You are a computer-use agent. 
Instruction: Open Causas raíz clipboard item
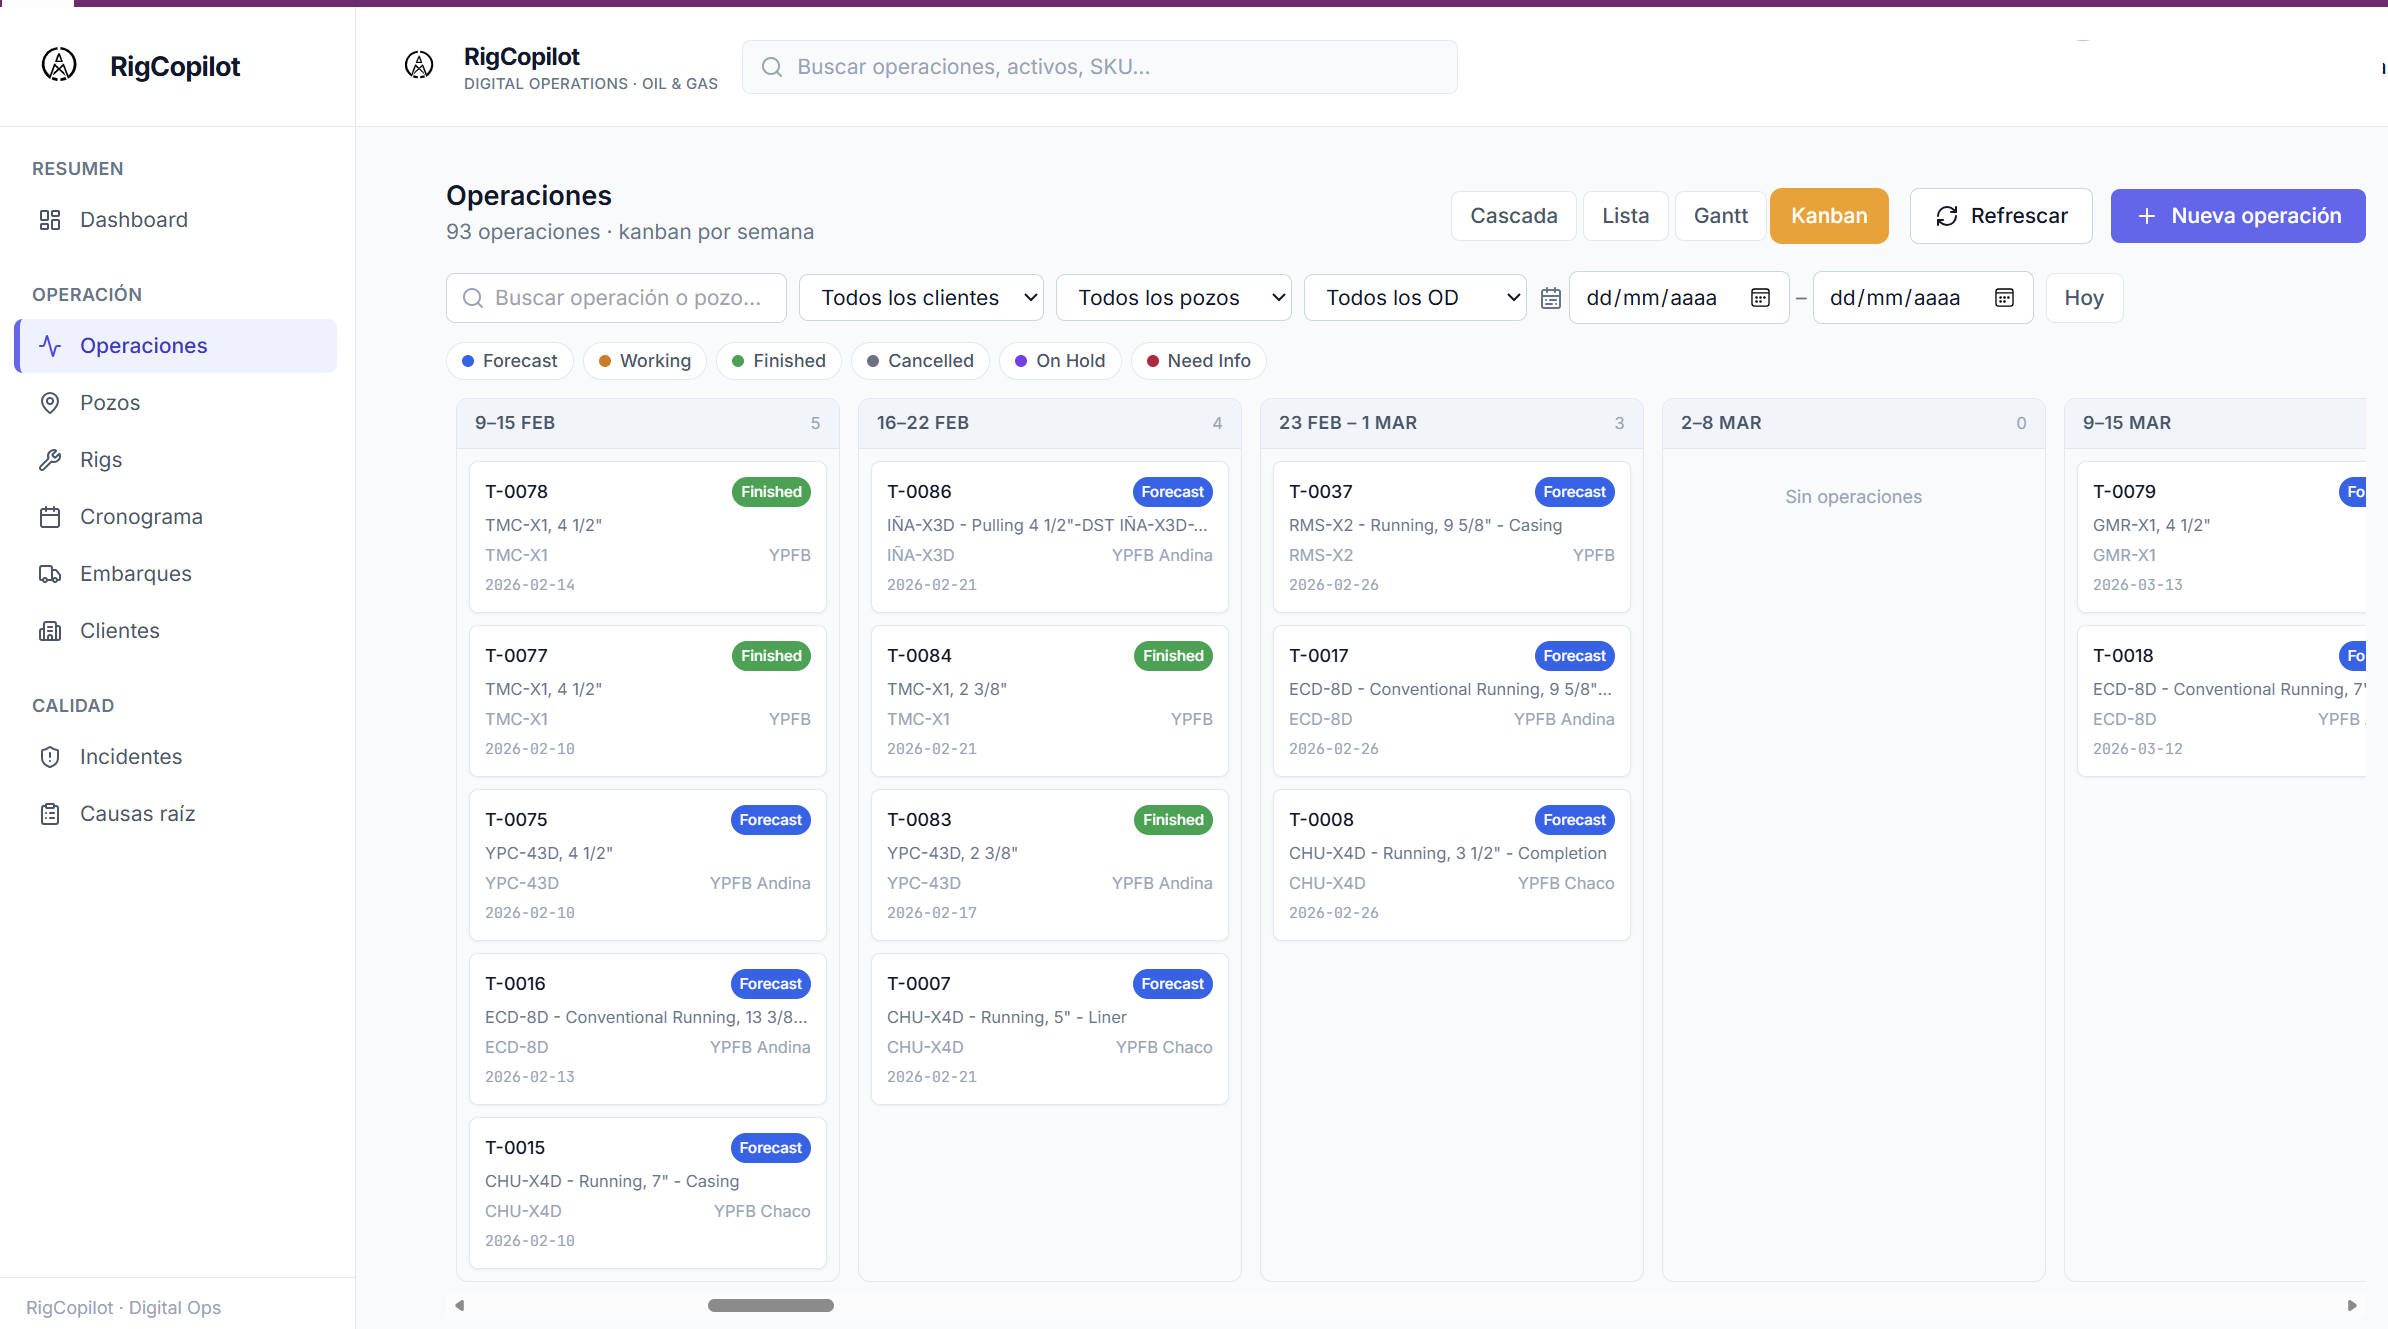176,814
